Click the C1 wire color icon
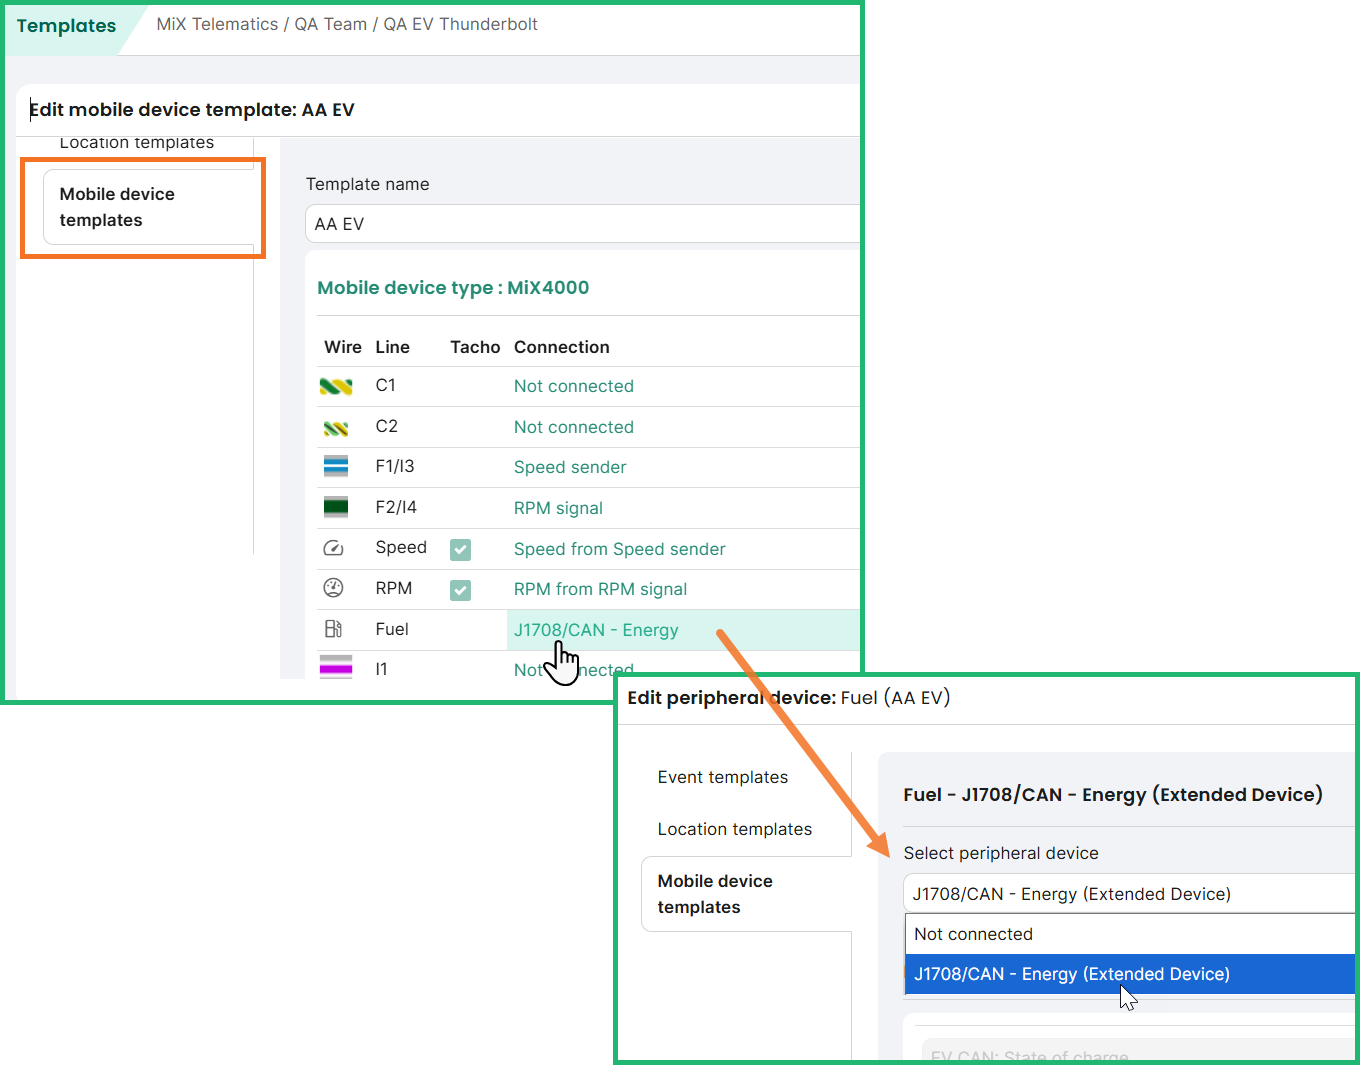 click(336, 386)
